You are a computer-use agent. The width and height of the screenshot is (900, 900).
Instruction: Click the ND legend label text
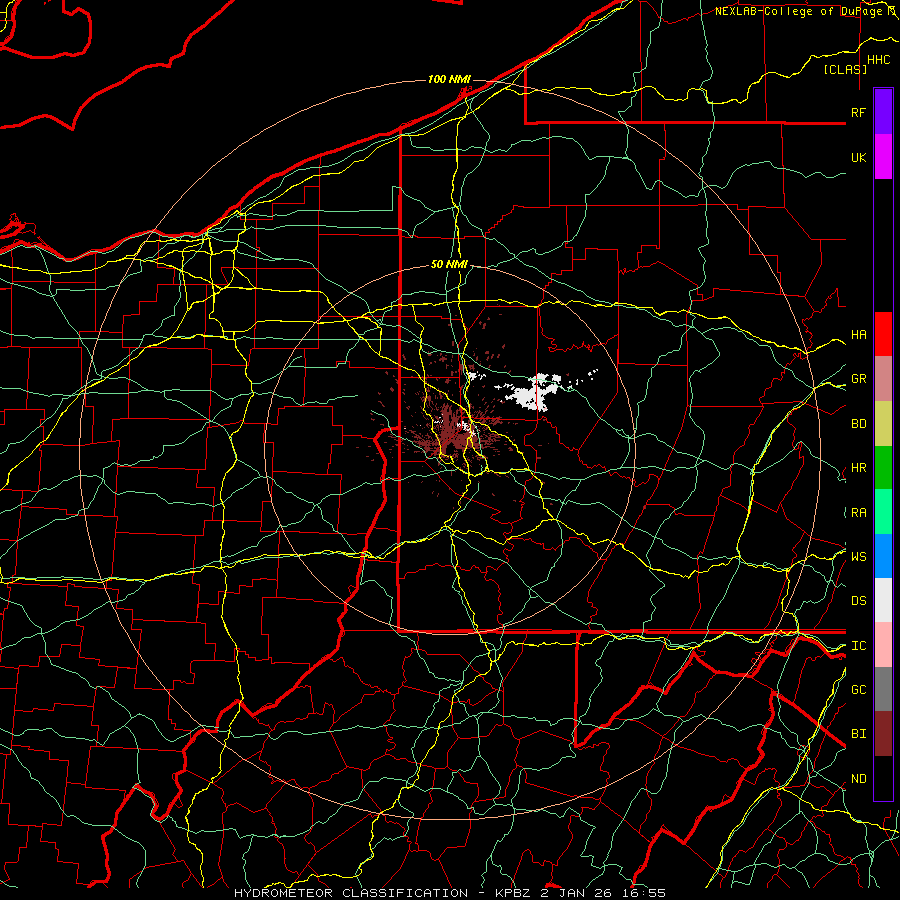click(859, 779)
